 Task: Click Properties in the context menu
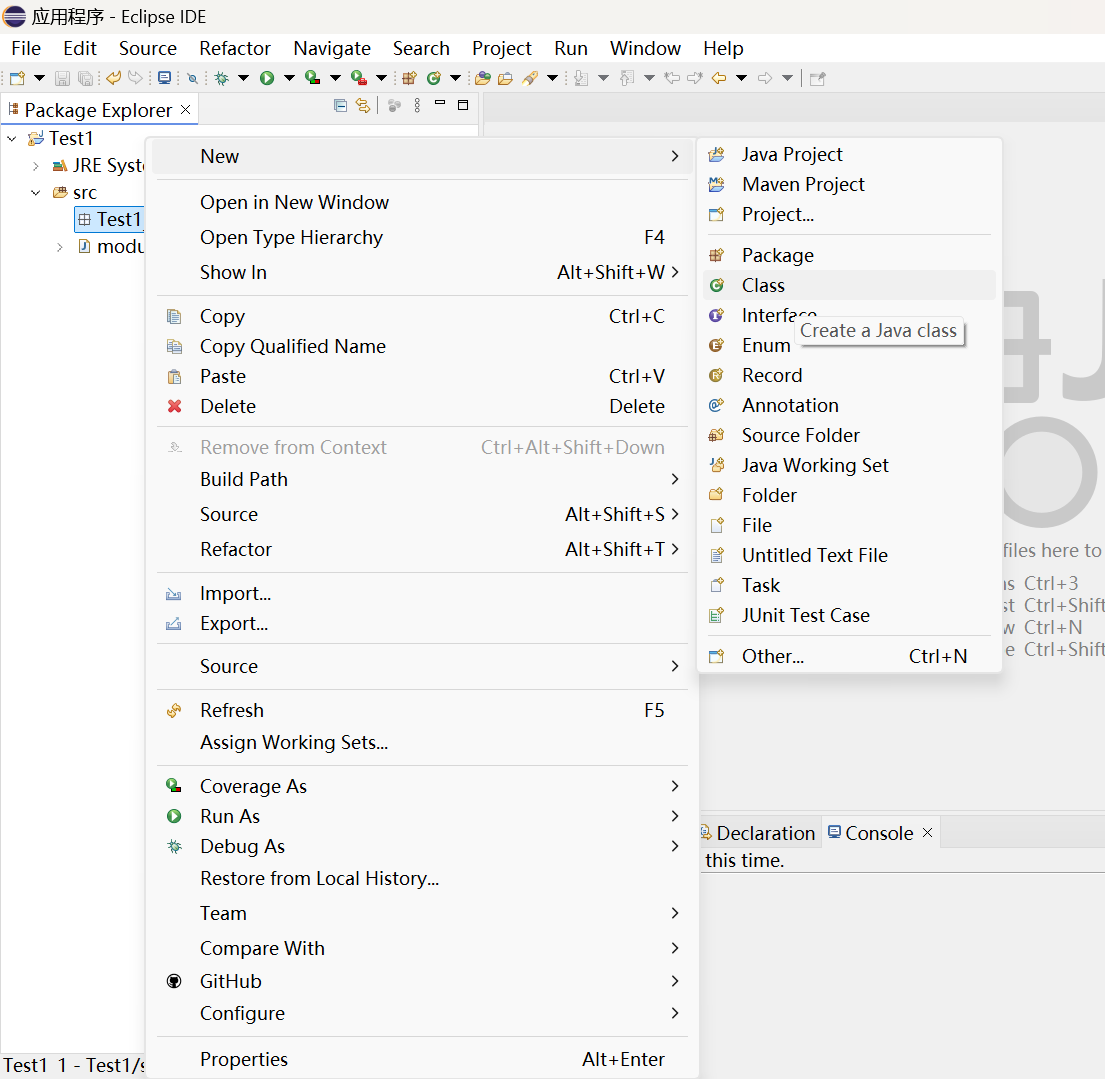click(x=243, y=1059)
